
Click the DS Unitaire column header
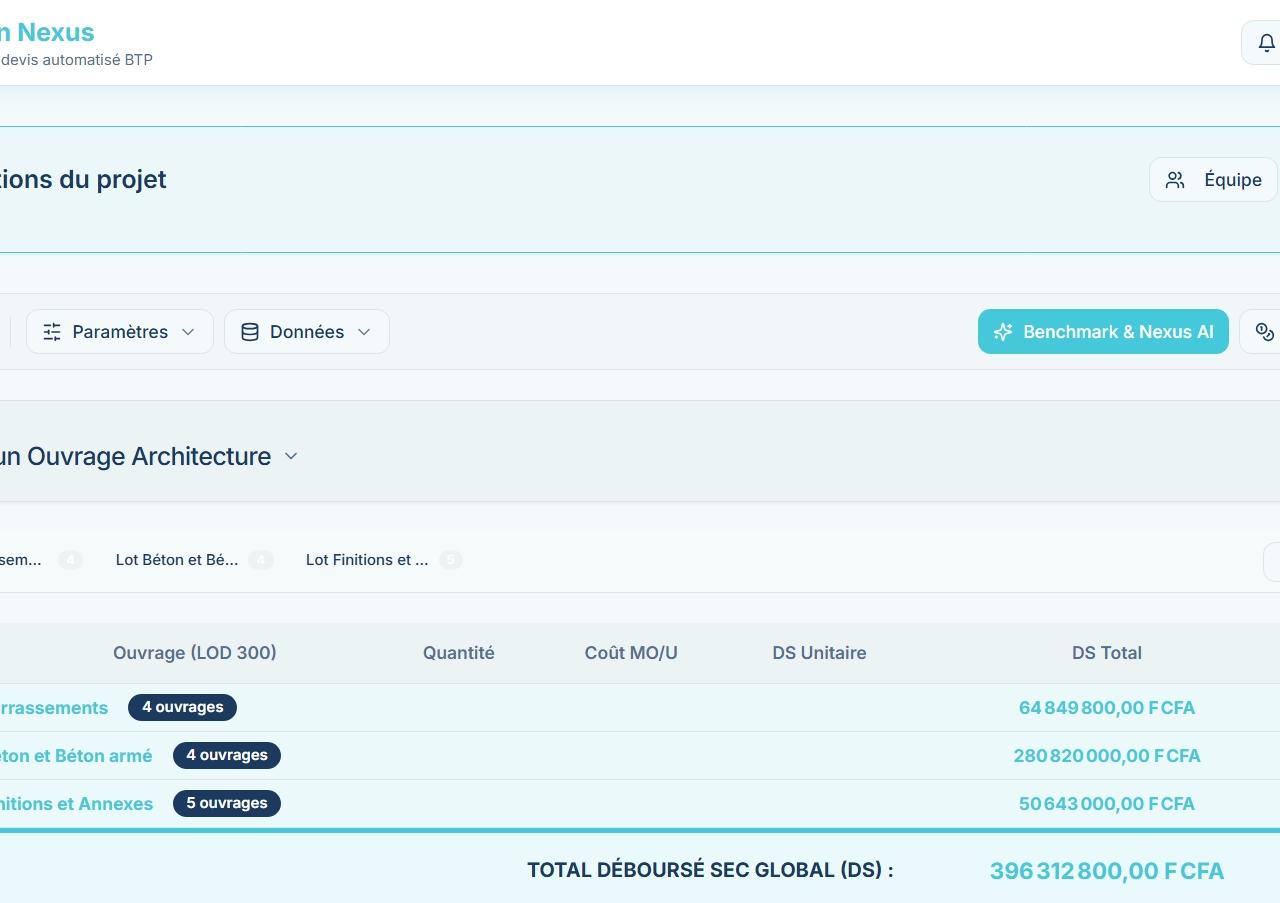click(x=819, y=653)
